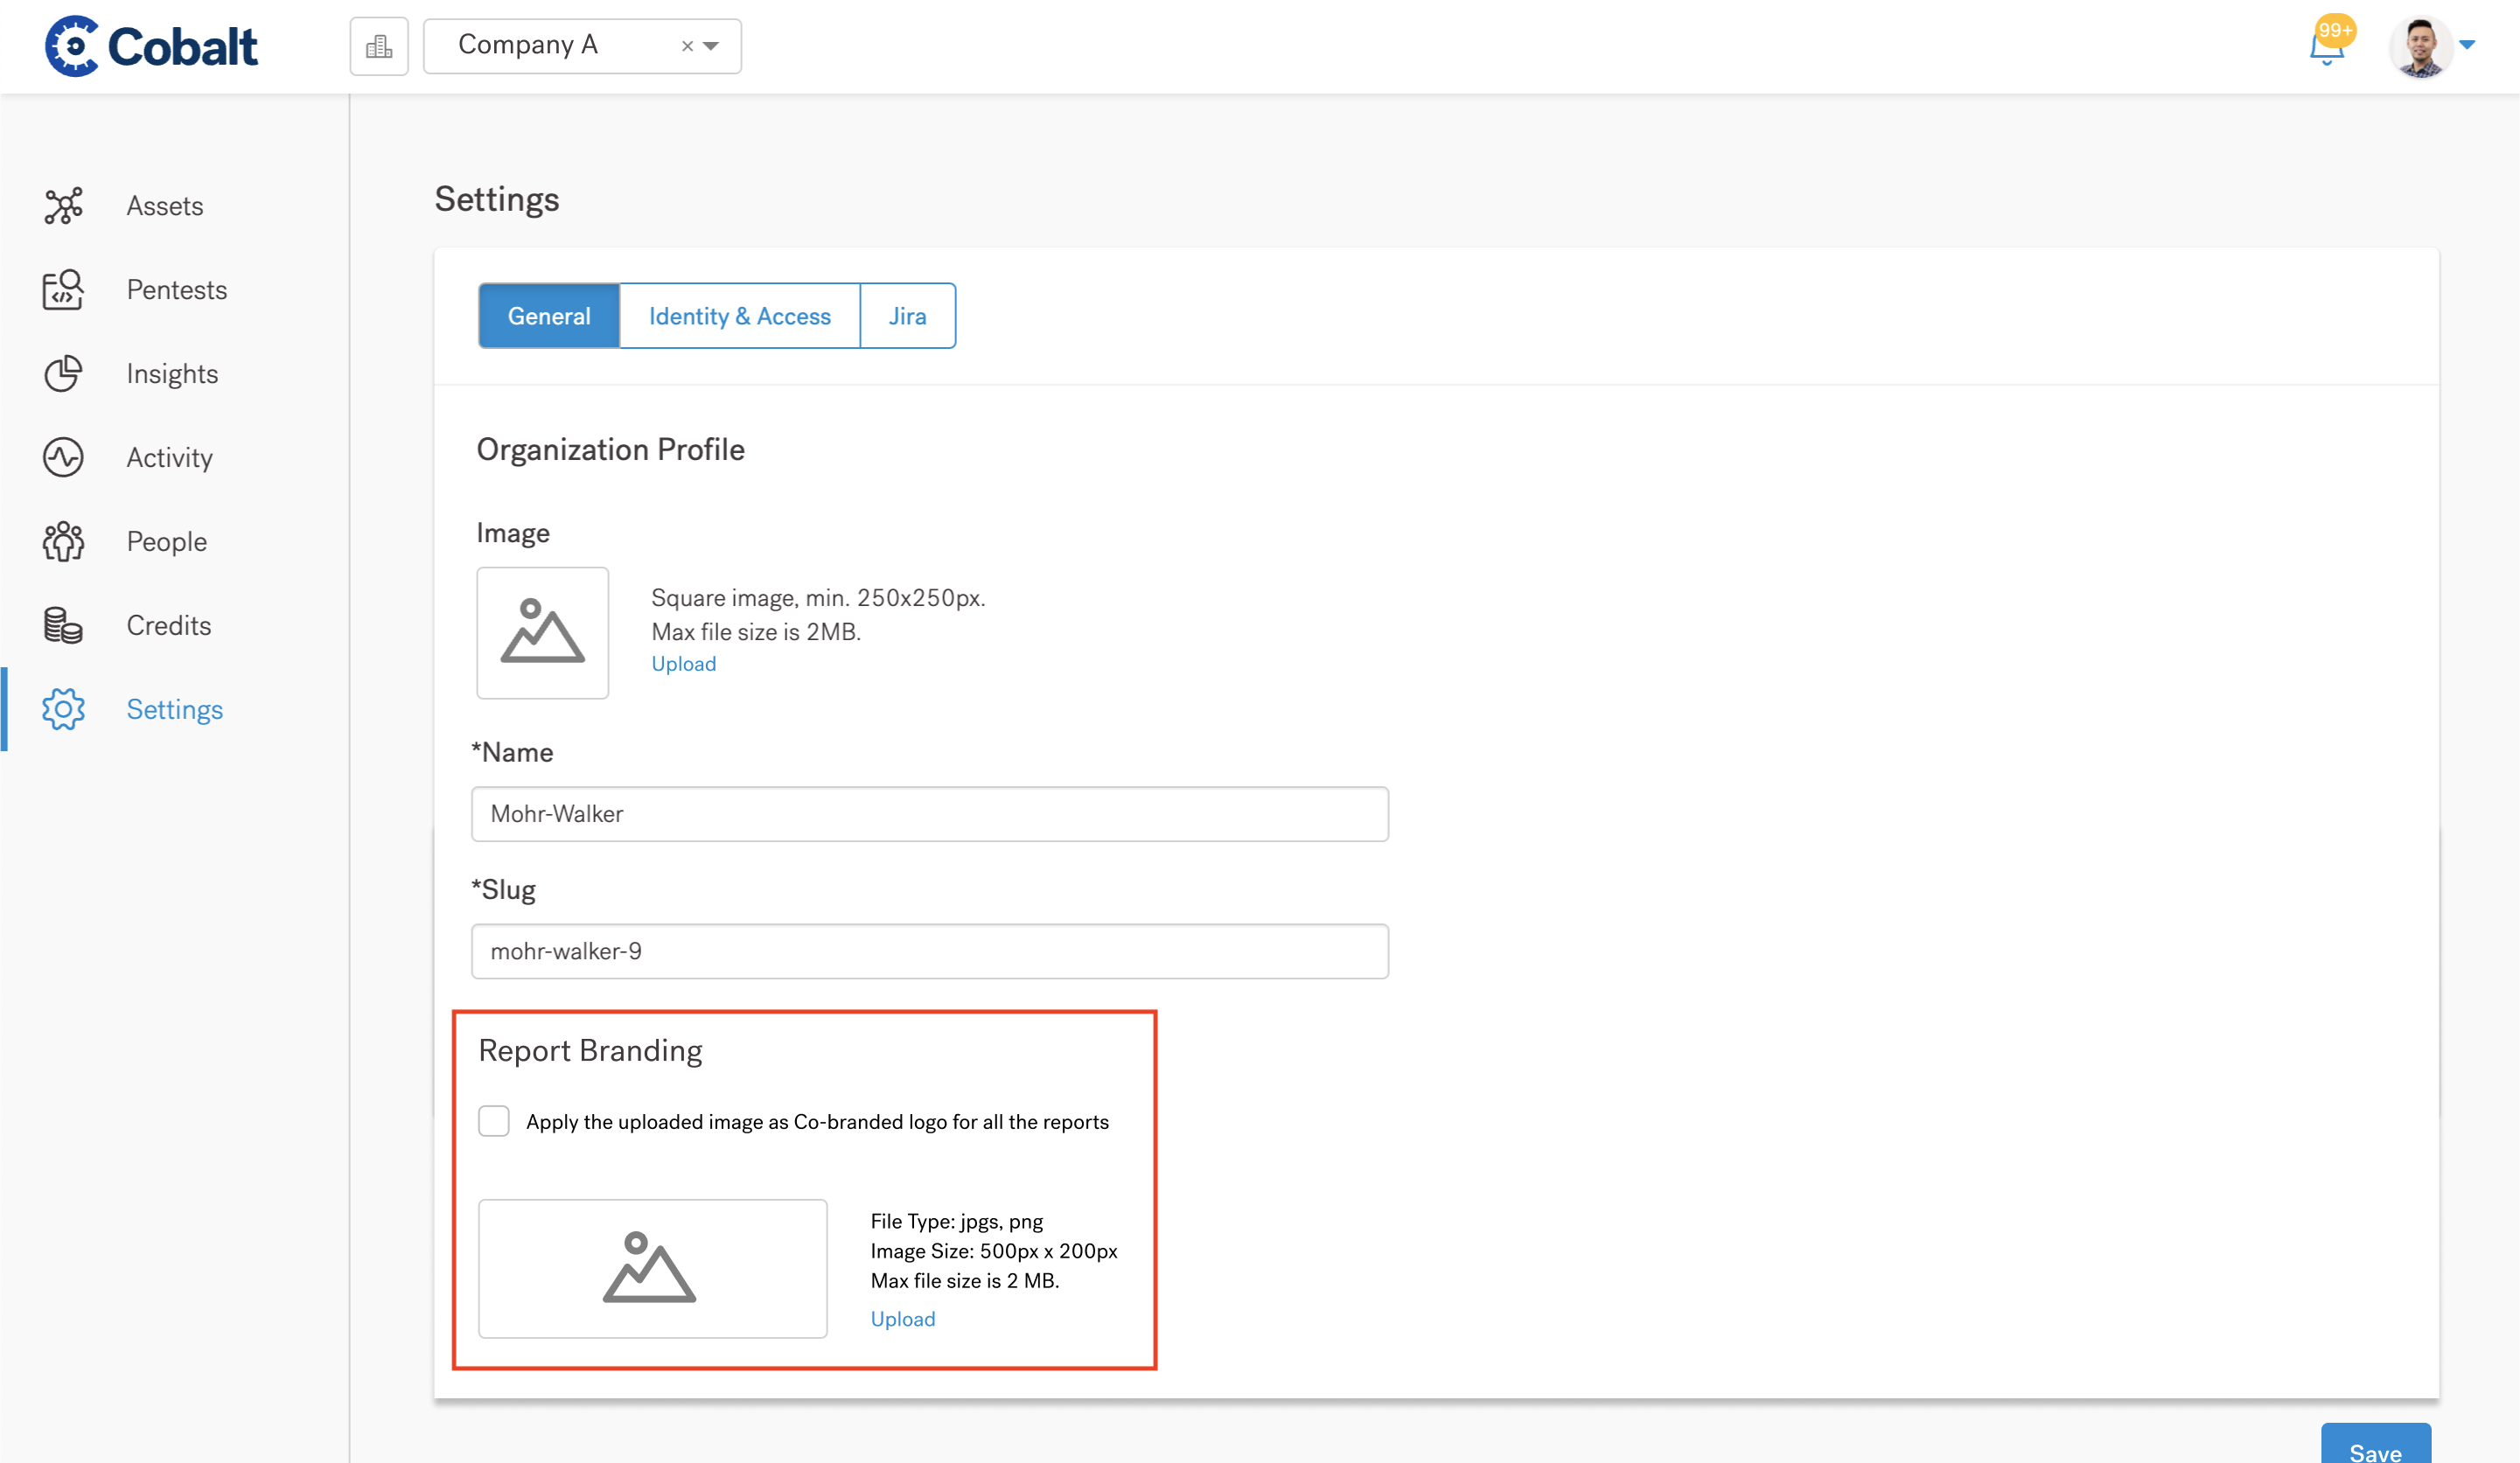
Task: Switch to the Jira tab
Action: click(x=907, y=316)
